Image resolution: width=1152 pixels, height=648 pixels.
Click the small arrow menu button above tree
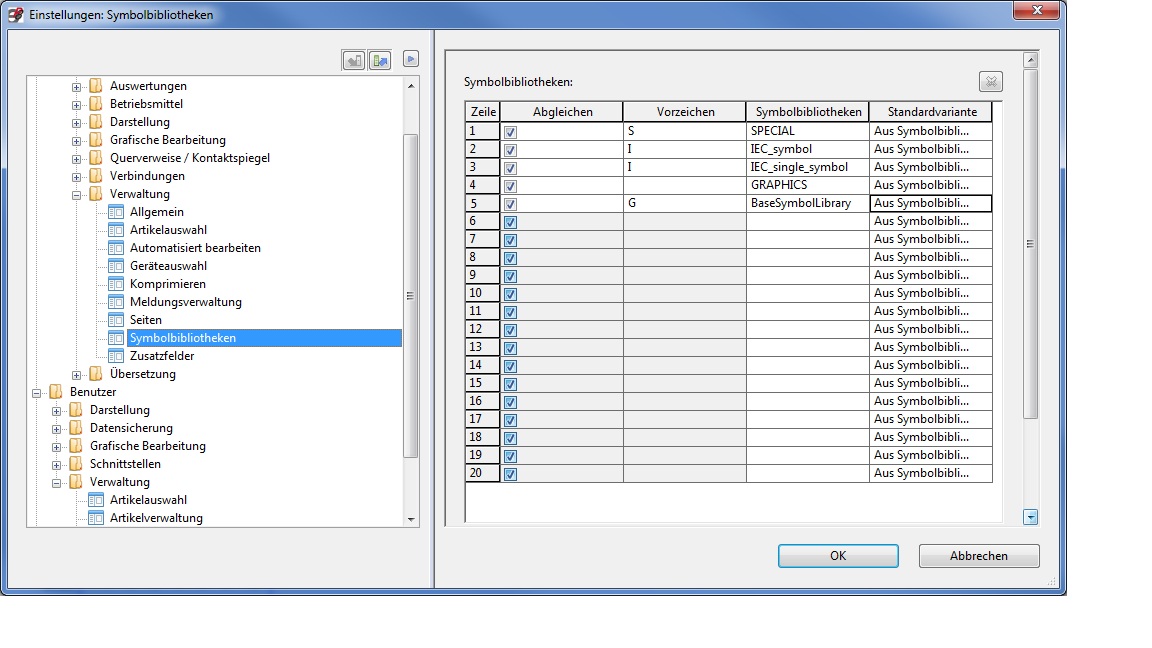[x=411, y=59]
